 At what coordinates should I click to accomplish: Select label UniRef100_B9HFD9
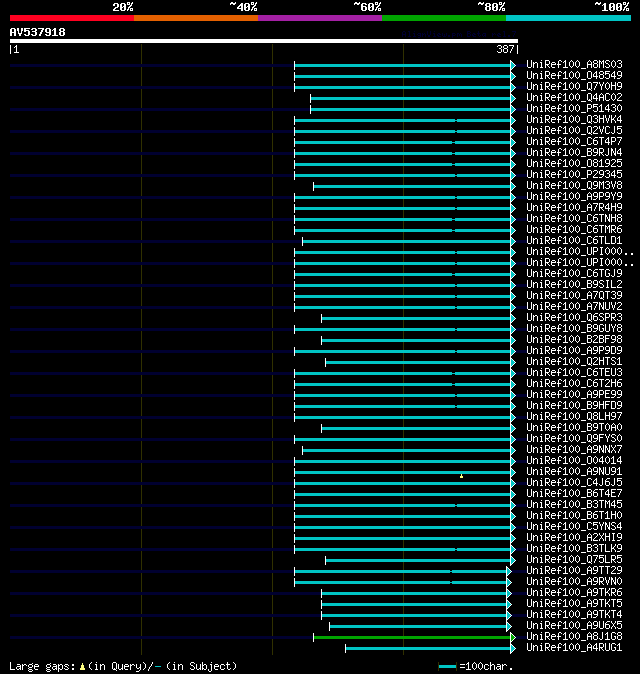coord(574,406)
